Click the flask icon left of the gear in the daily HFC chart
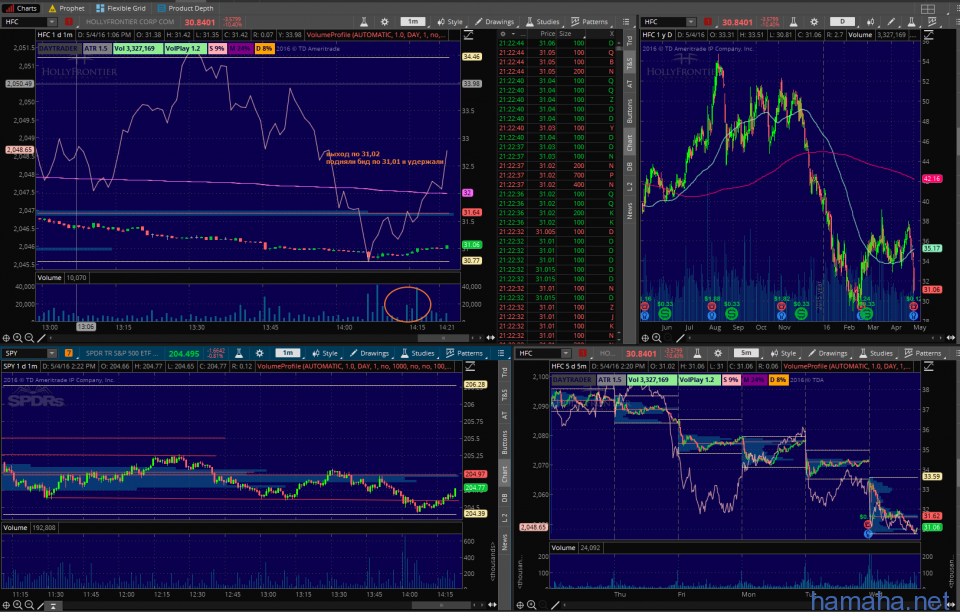The height and width of the screenshot is (612, 960). [793, 21]
